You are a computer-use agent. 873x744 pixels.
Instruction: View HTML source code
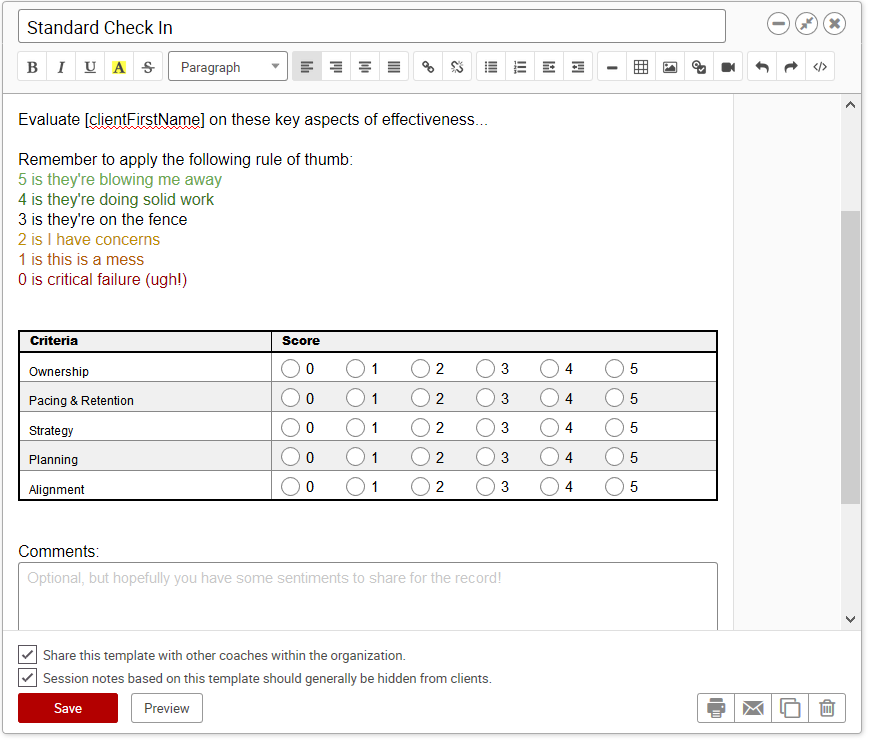click(x=820, y=67)
